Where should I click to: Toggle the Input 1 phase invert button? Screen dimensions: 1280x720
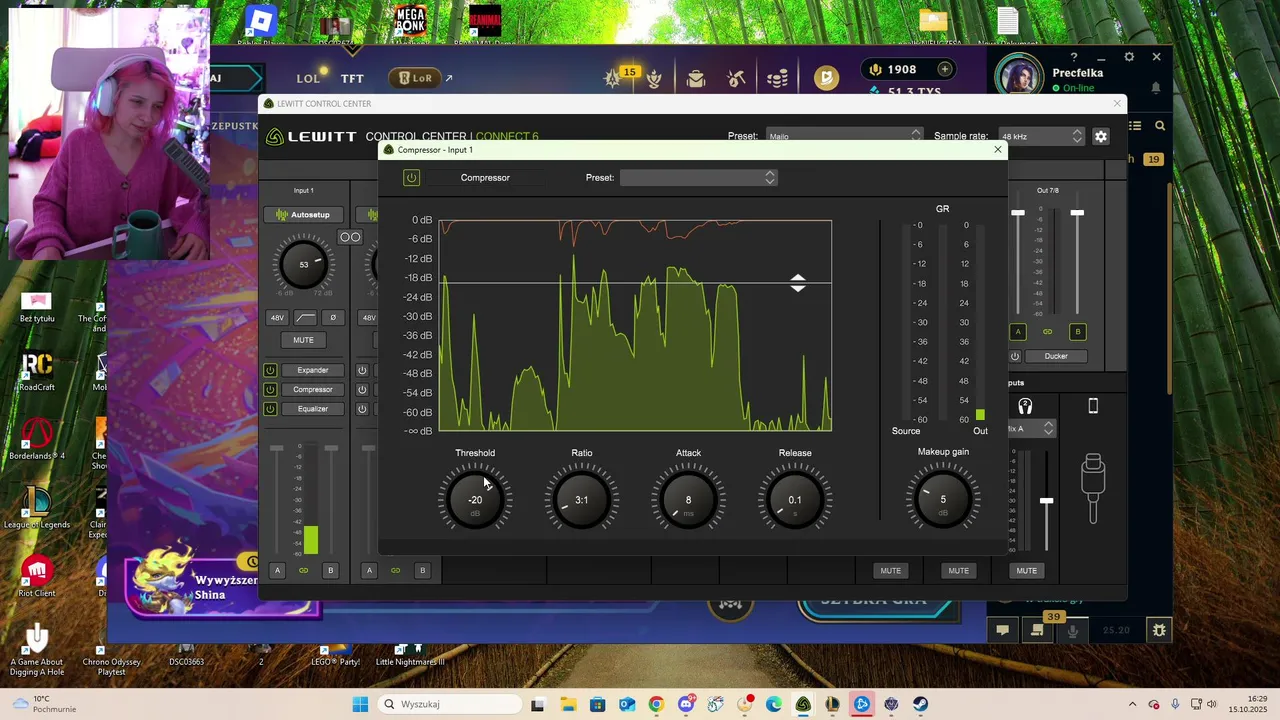[333, 318]
